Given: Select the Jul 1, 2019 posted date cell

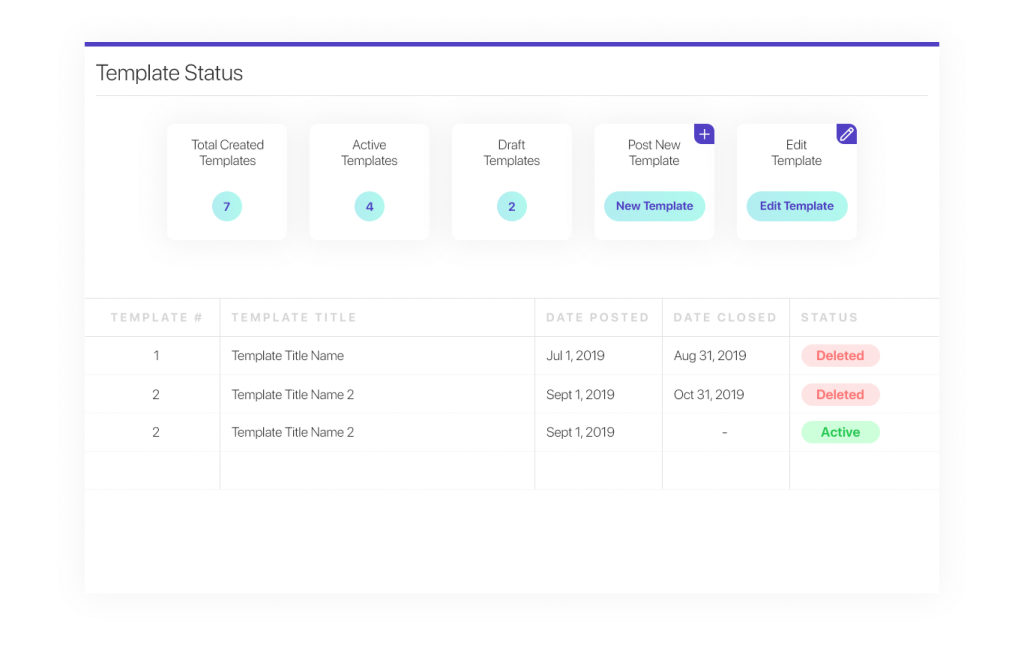Looking at the screenshot, I should [575, 356].
